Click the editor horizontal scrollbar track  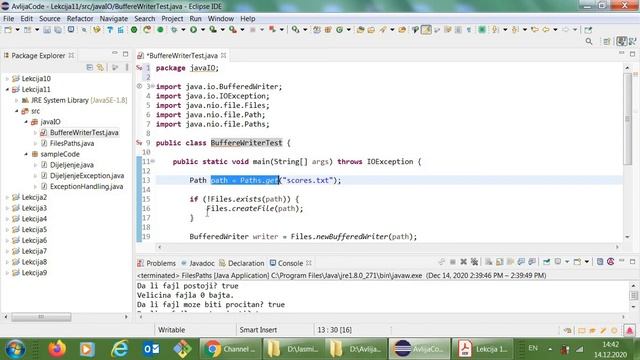pos(388,247)
